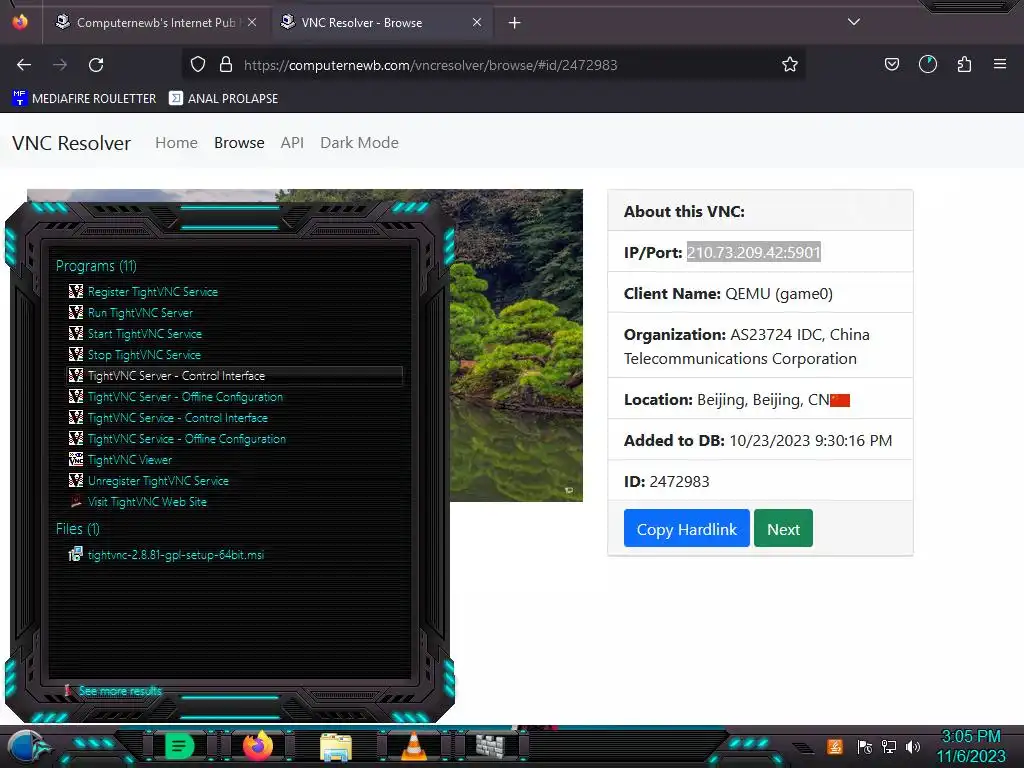This screenshot has height=768, width=1024.
Task: Click the Windows Start orb button
Action: (x=27, y=747)
